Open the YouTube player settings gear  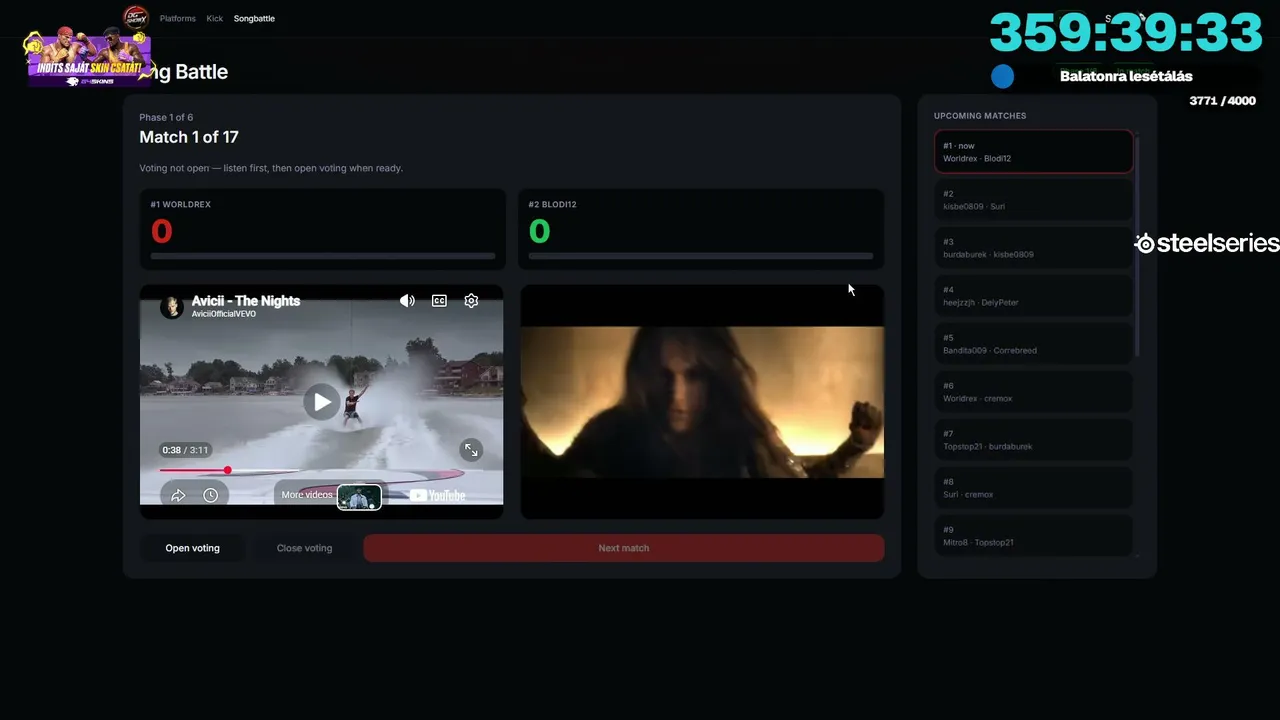point(471,301)
